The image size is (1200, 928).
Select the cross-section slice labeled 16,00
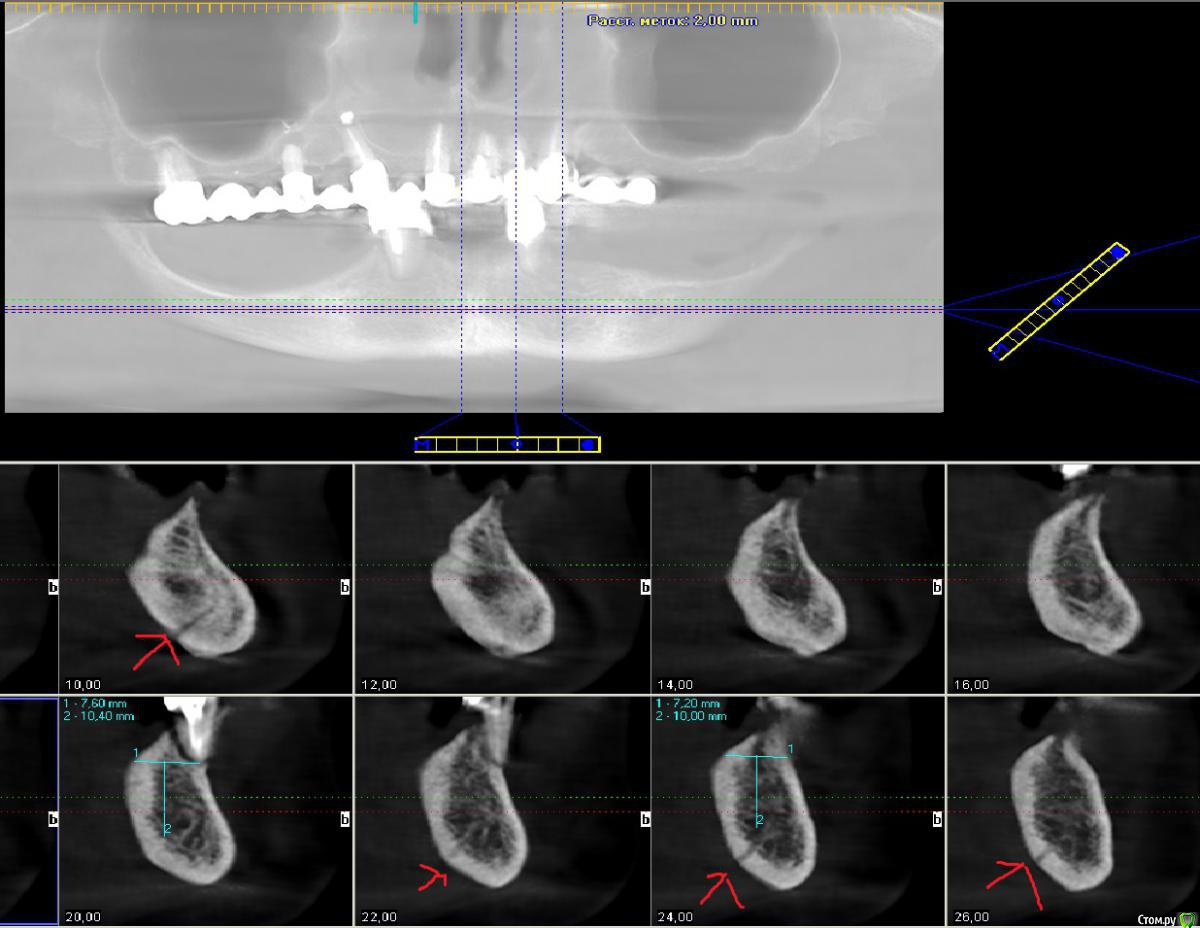(1072, 578)
